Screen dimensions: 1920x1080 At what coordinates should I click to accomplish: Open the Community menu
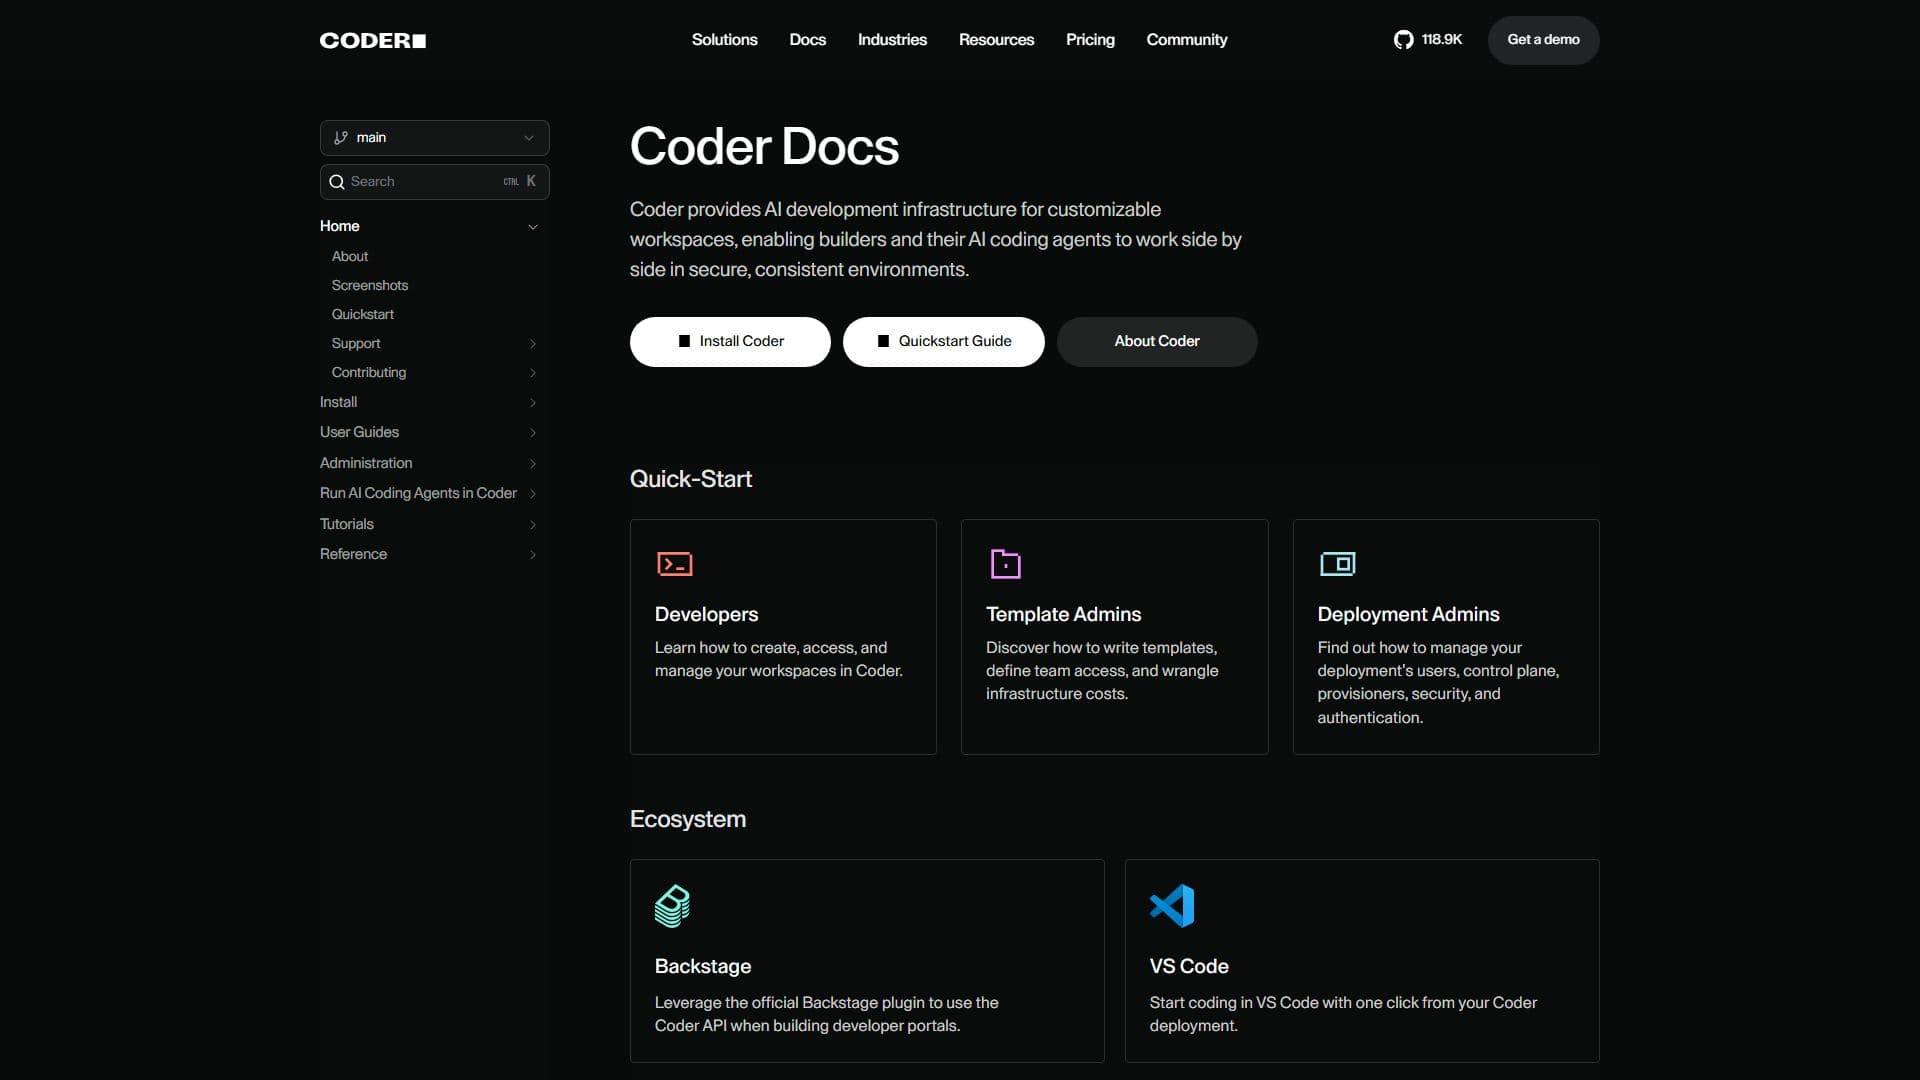click(1186, 40)
